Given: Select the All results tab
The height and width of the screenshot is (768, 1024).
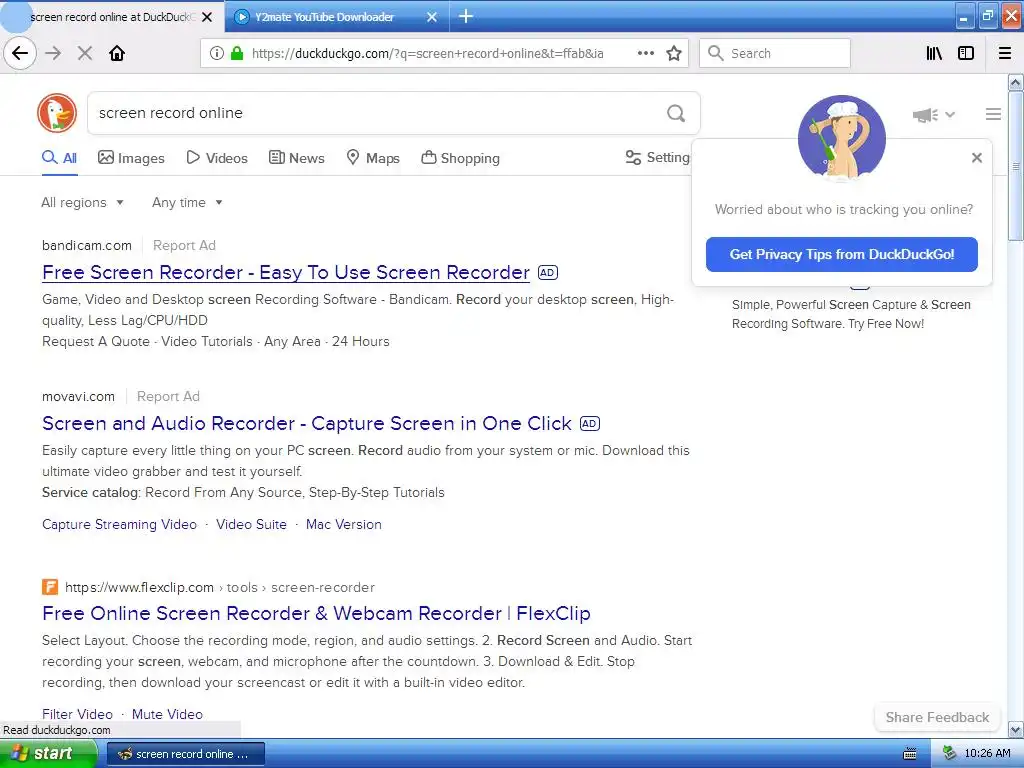Looking at the screenshot, I should pos(59,158).
